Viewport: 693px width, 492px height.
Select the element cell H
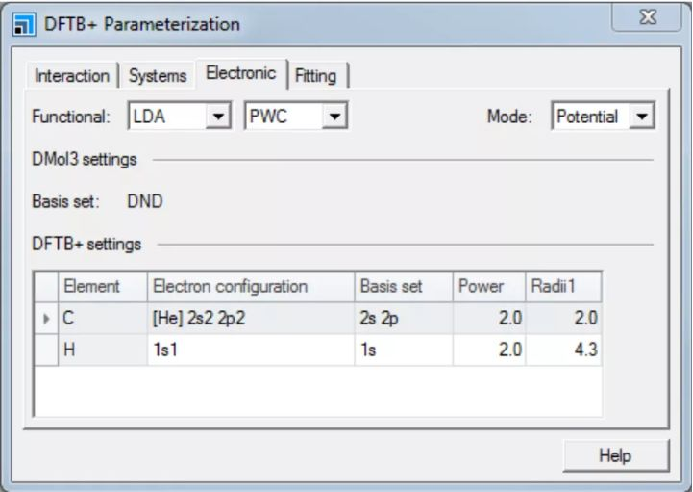point(103,350)
